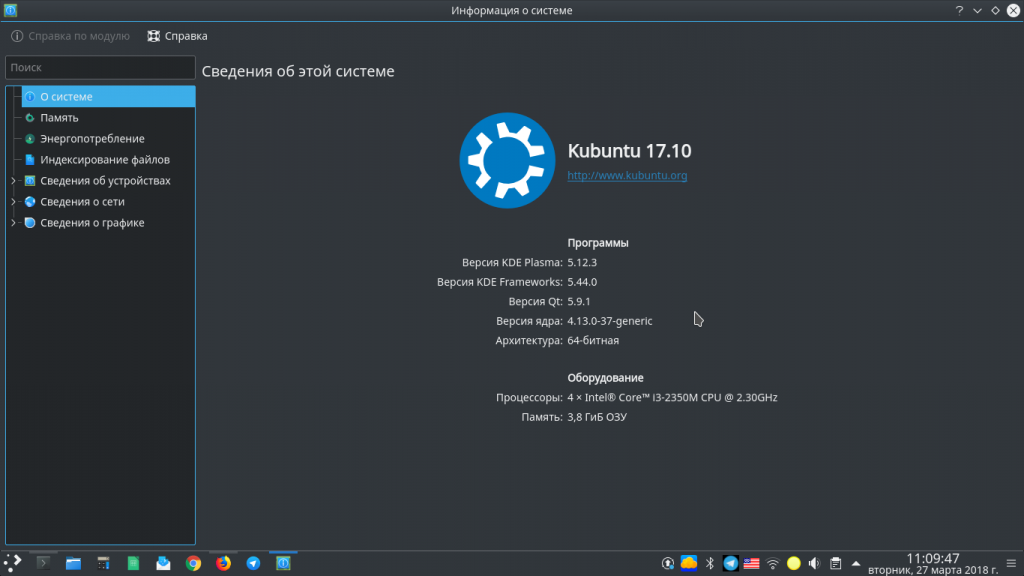Click the Plasma version value 5.12.3

tap(582, 263)
